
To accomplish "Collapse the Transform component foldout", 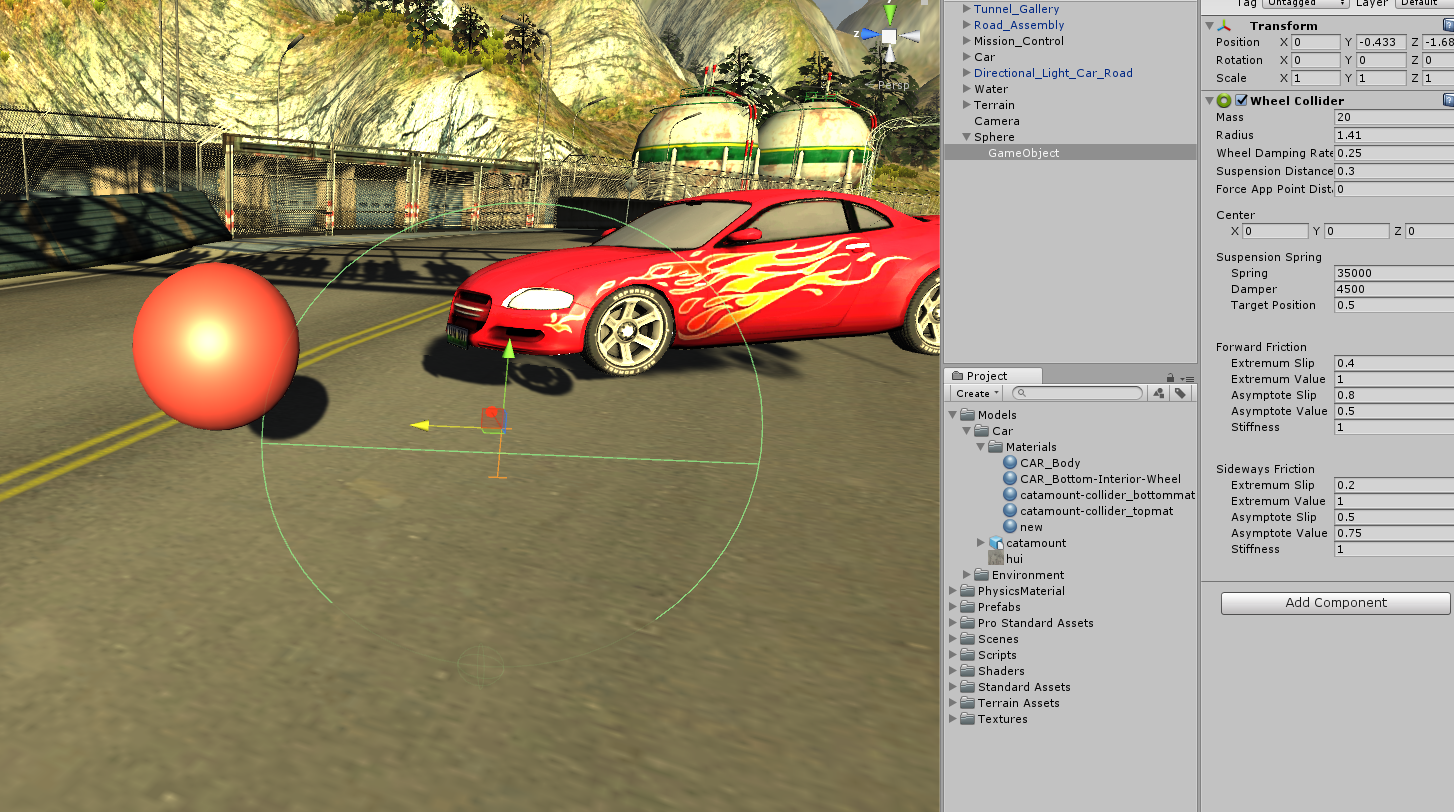I will 1209,26.
